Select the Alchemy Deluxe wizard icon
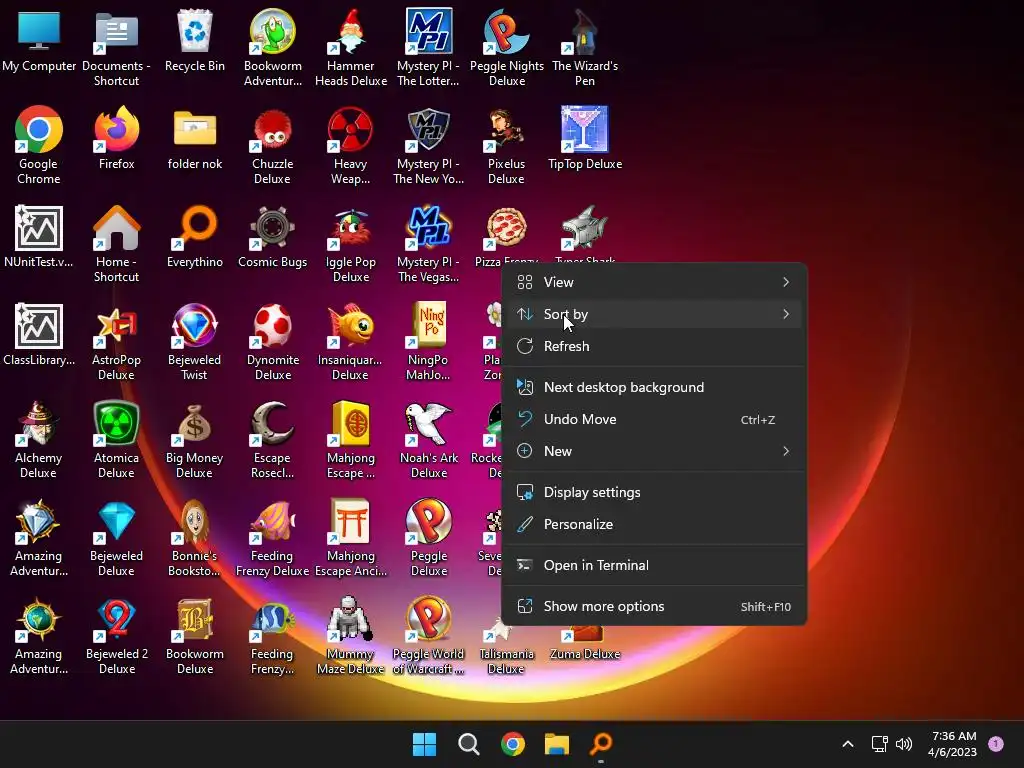Image resolution: width=1024 pixels, height=768 pixels. point(39,439)
